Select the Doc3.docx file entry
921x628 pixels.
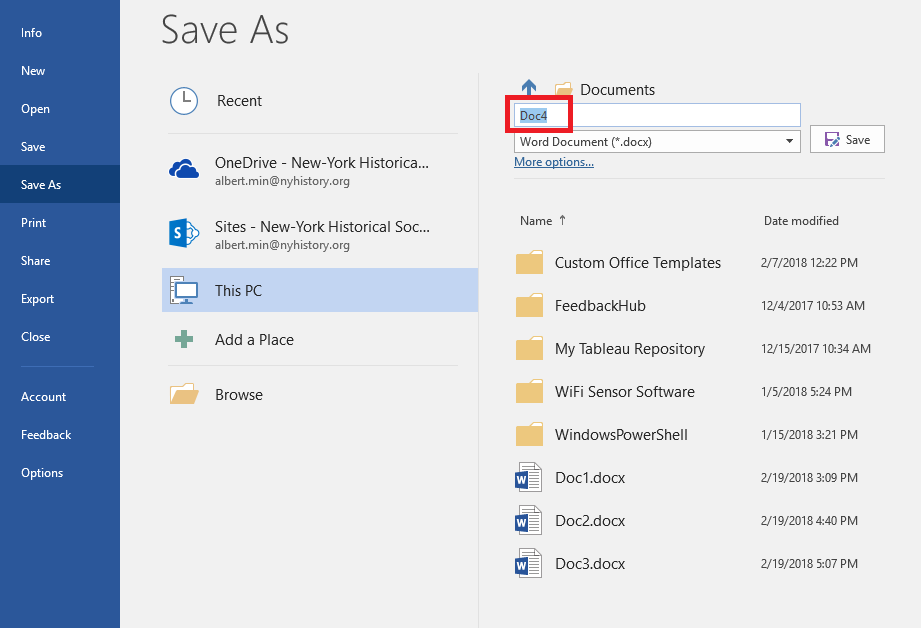pyautogui.click(x=590, y=564)
